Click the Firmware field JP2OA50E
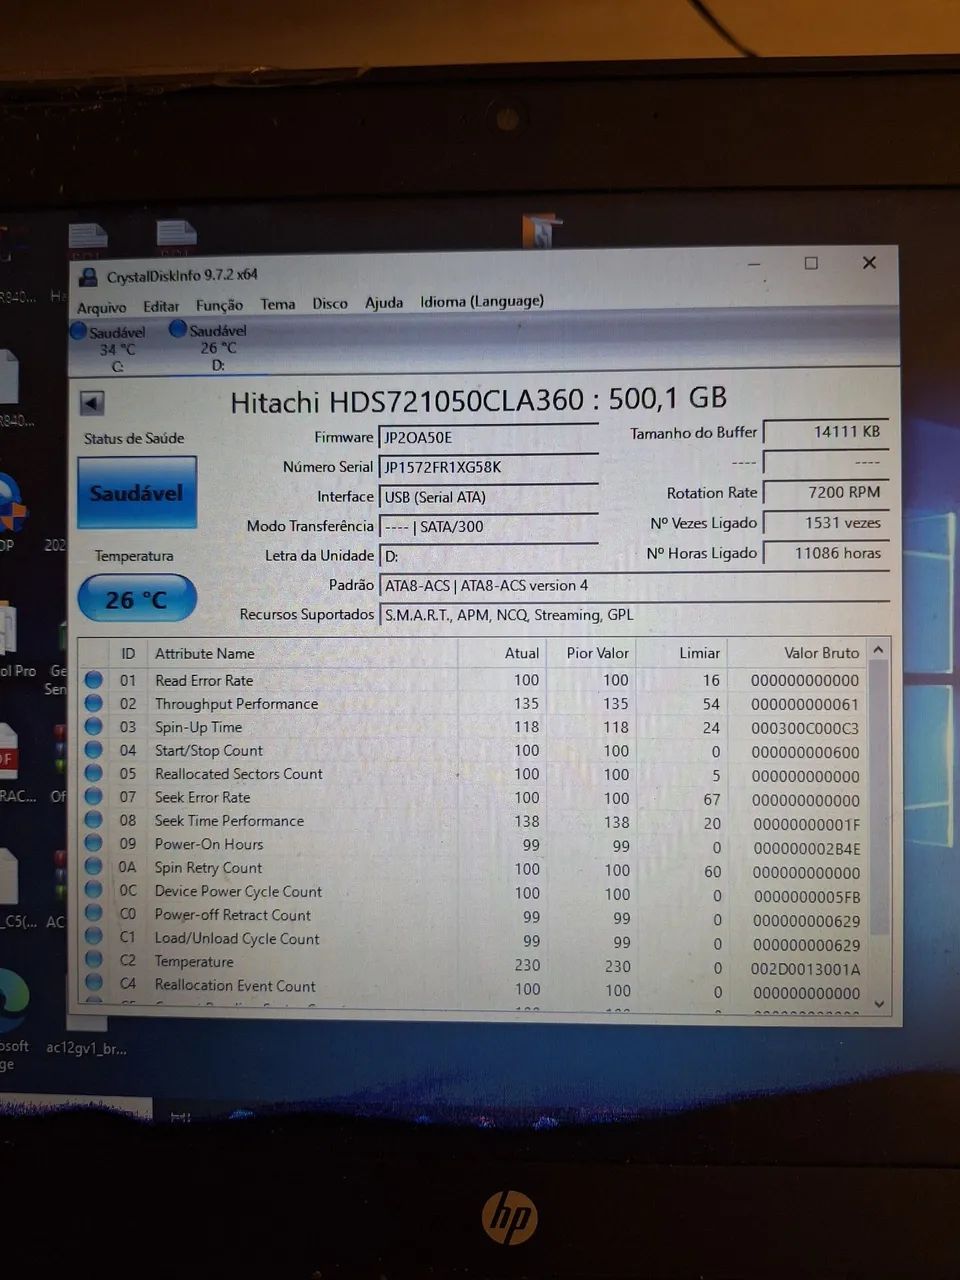Image resolution: width=960 pixels, height=1280 pixels. tap(488, 437)
